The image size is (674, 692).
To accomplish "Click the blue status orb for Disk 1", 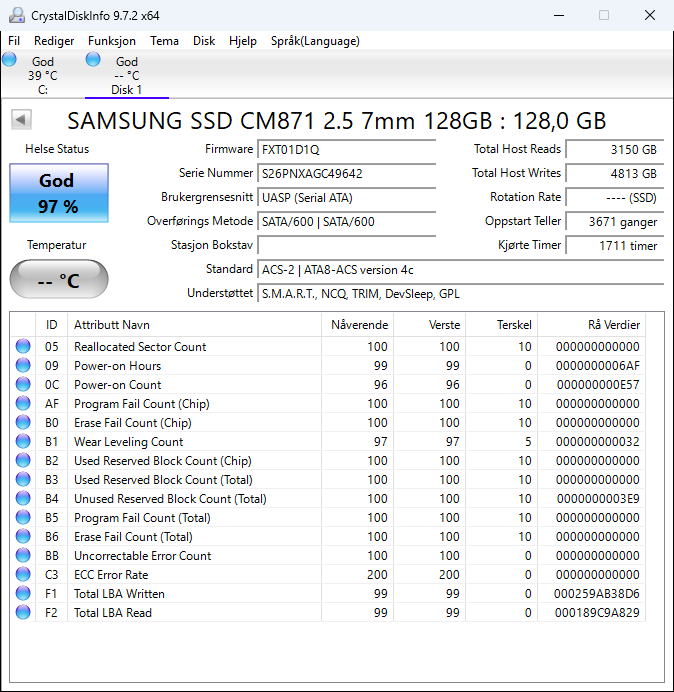I will pyautogui.click(x=93, y=59).
